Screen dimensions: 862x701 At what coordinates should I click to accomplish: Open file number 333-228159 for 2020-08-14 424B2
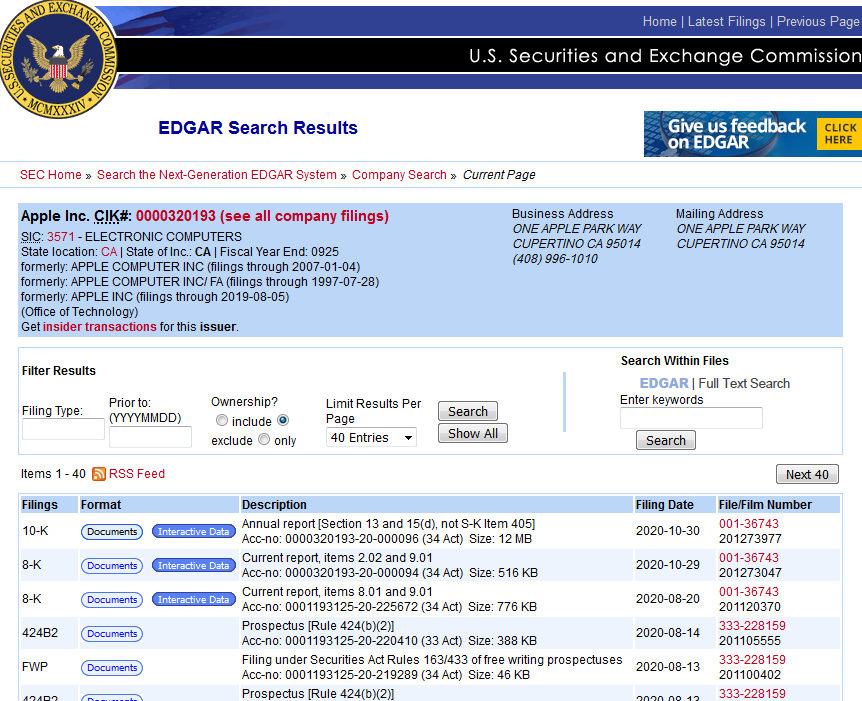point(752,626)
